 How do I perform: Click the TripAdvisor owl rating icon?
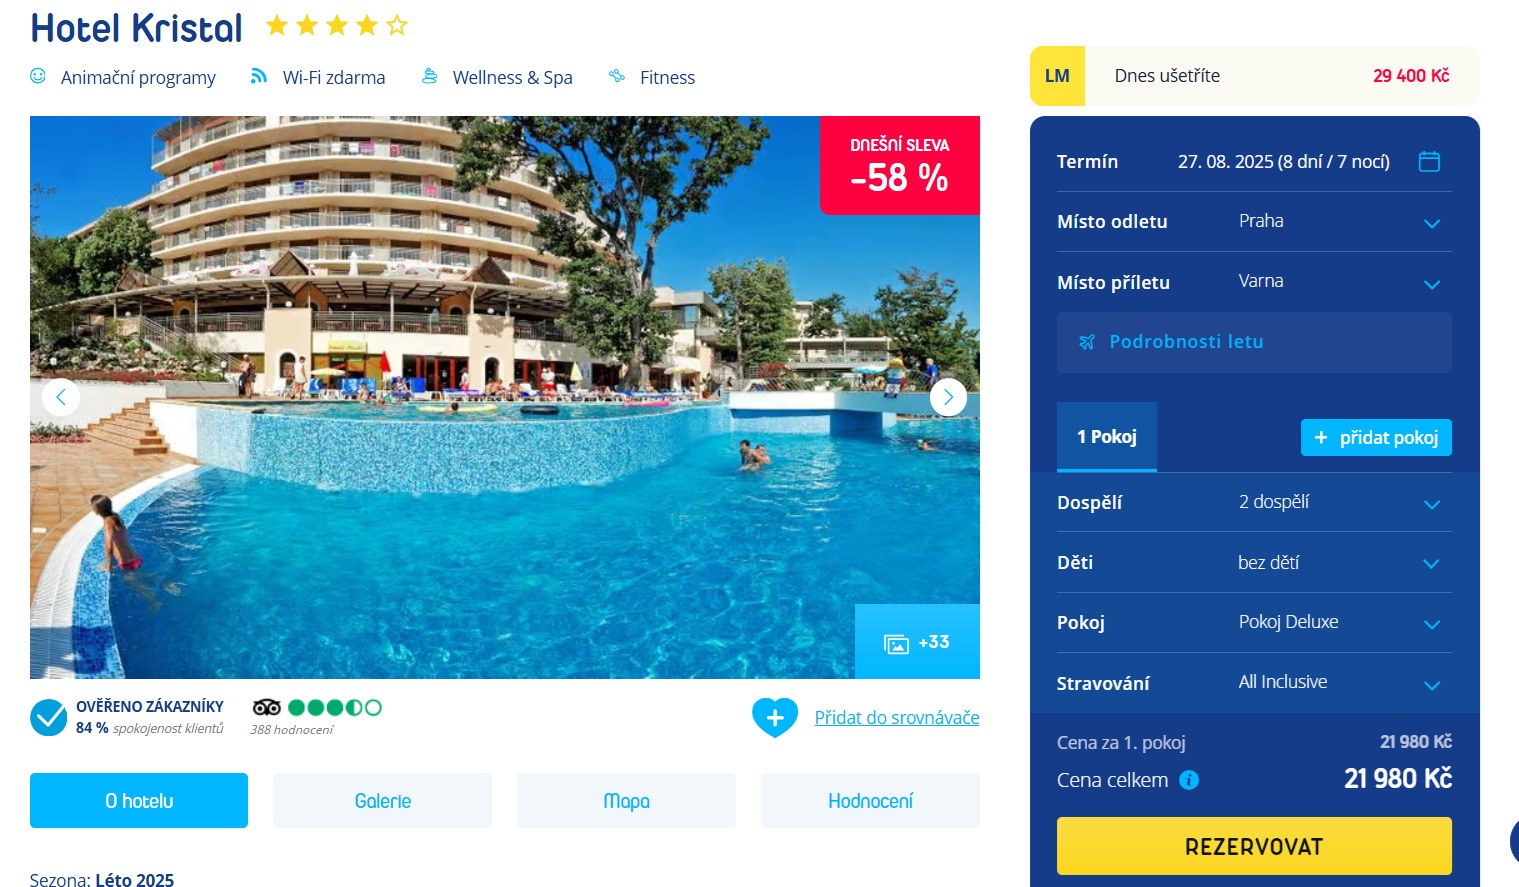pos(267,707)
